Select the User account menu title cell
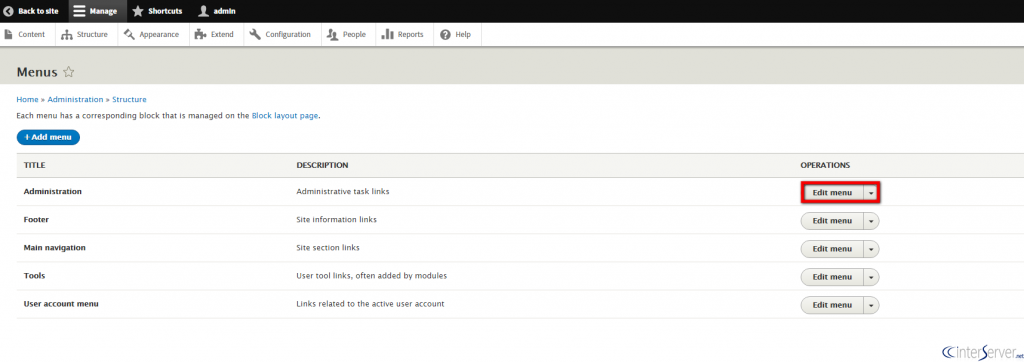 (61, 304)
